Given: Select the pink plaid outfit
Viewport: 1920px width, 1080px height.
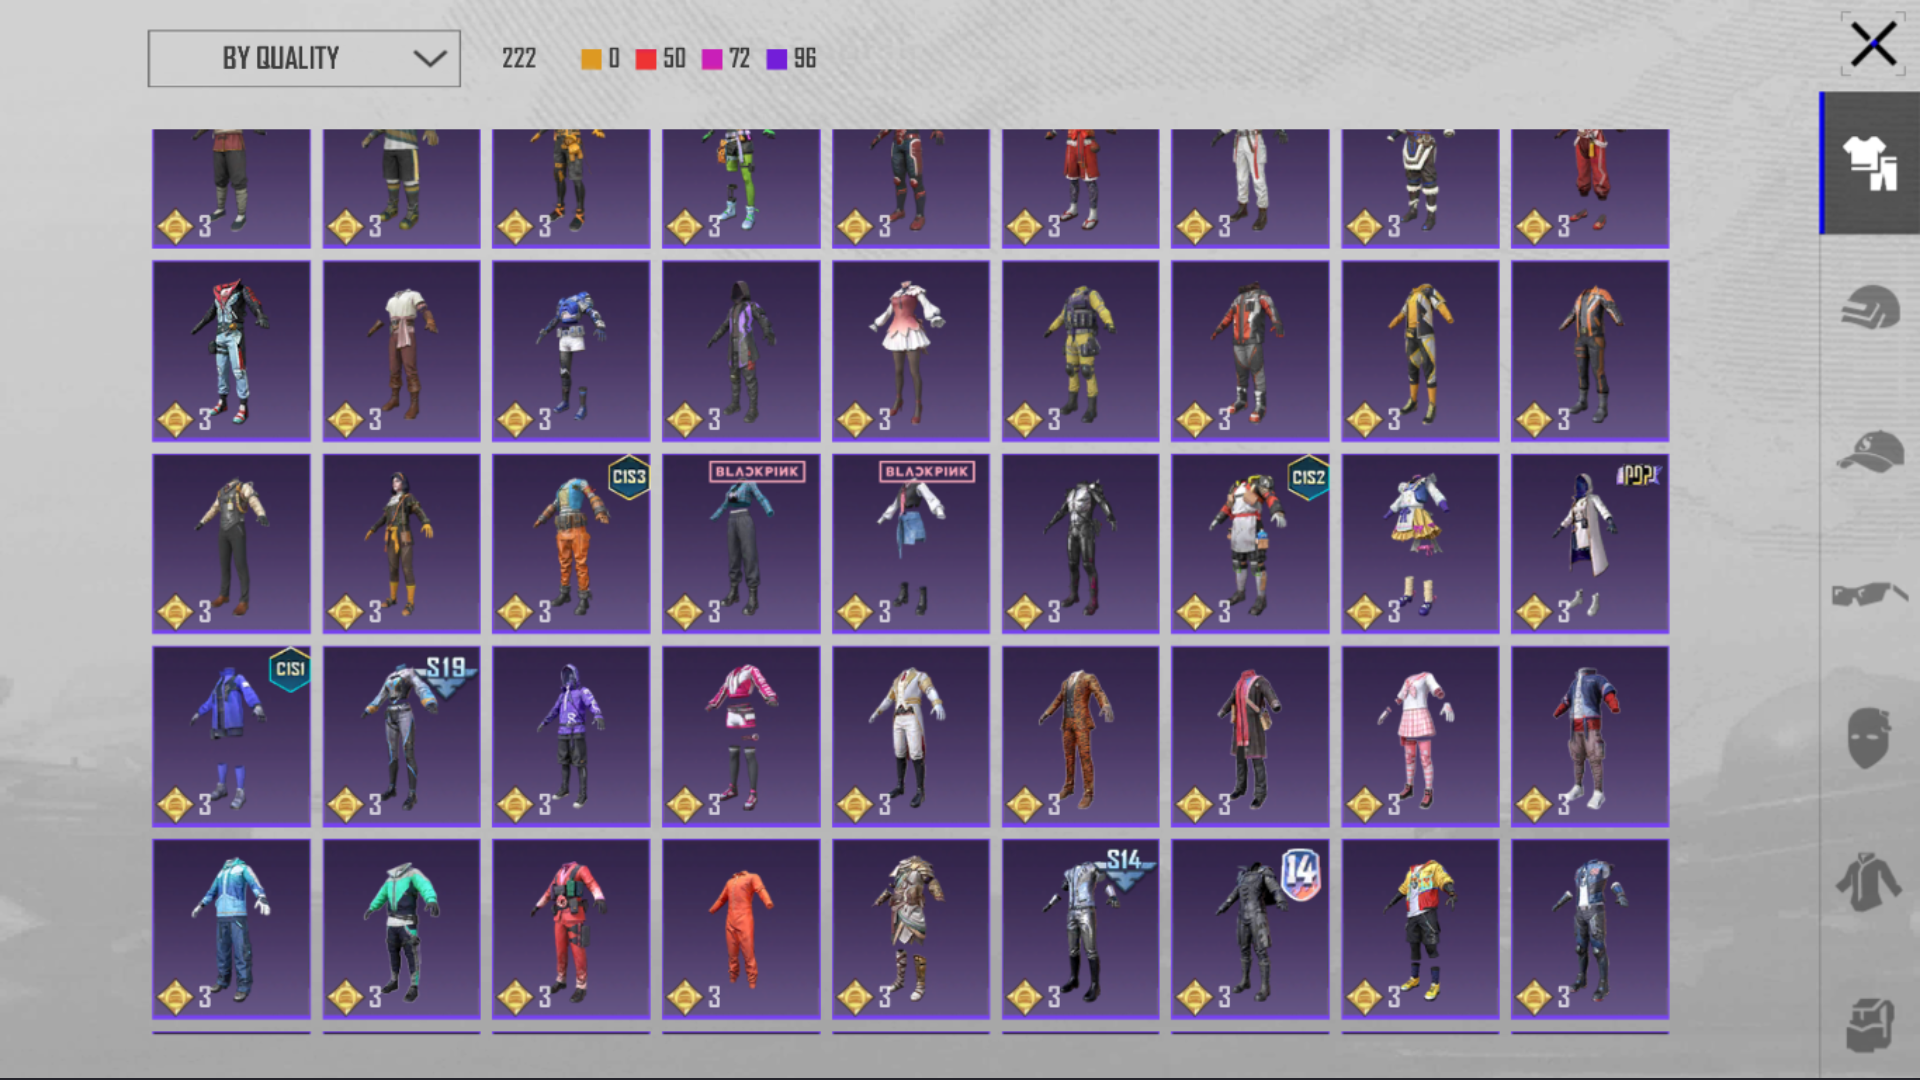Looking at the screenshot, I should click(x=1420, y=736).
